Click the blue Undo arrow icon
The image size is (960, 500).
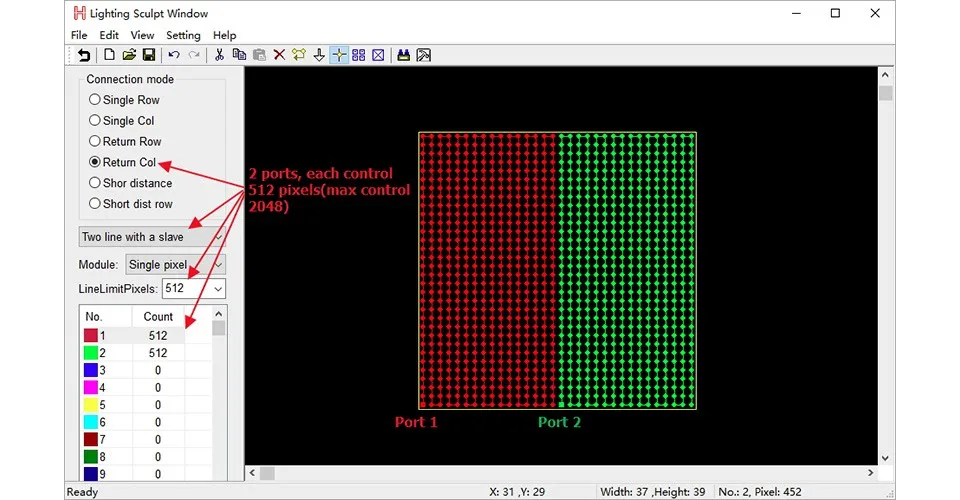click(x=174, y=55)
